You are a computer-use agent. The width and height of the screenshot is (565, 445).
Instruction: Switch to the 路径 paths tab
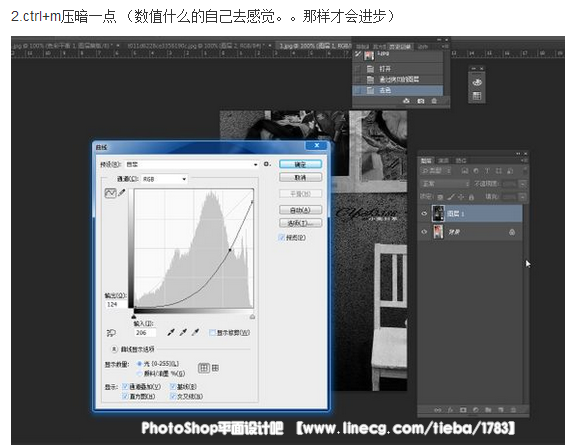[x=461, y=160]
